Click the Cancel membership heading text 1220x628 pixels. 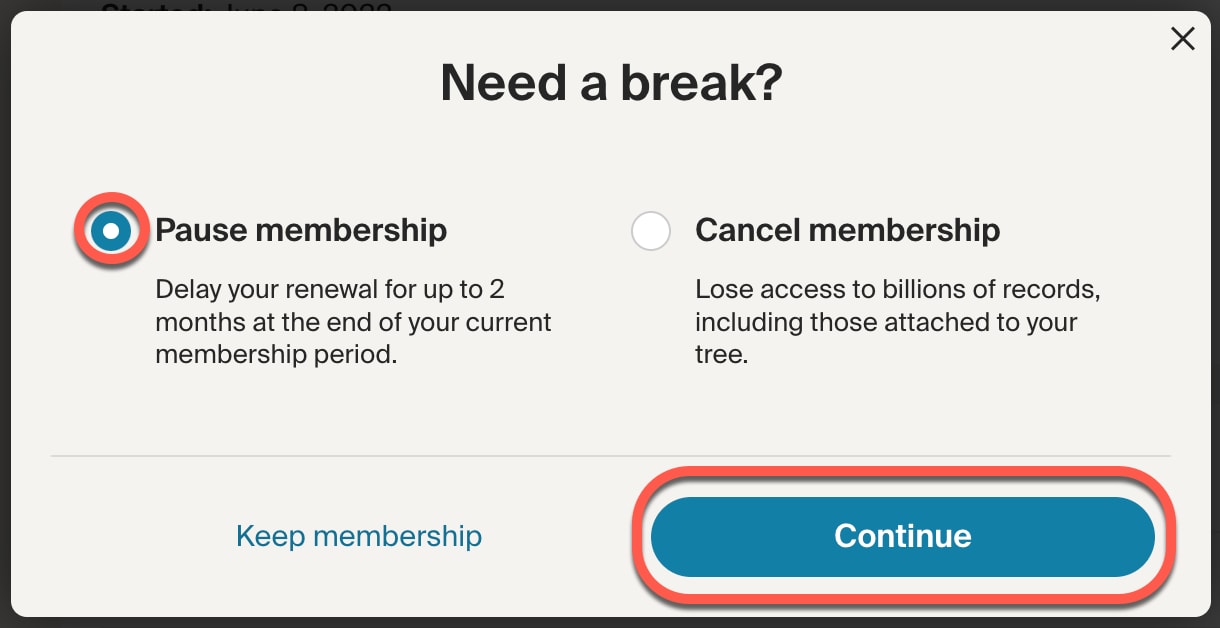click(847, 230)
